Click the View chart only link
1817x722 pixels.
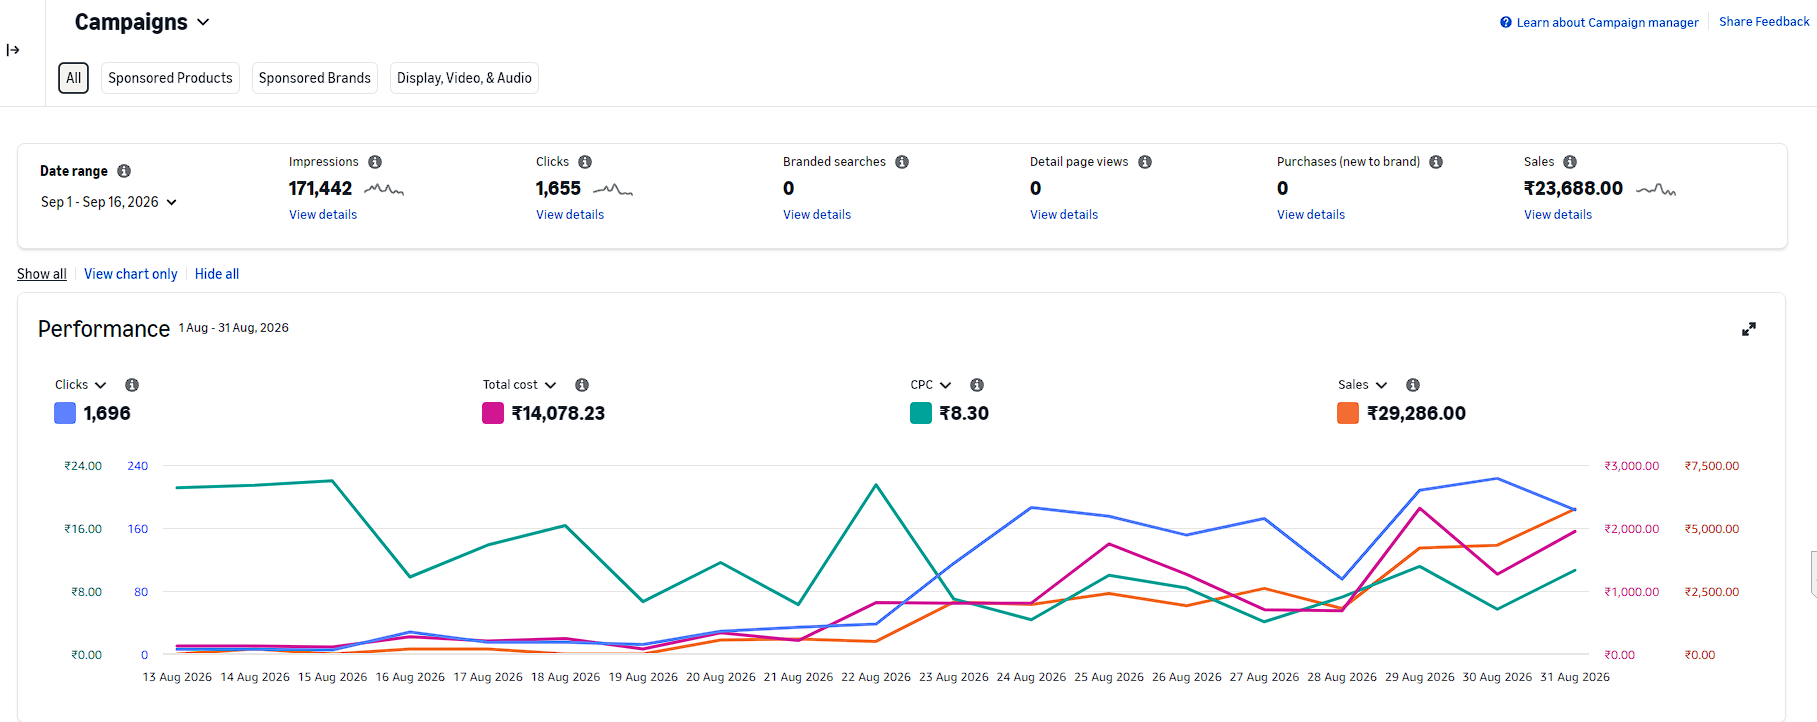(x=131, y=274)
